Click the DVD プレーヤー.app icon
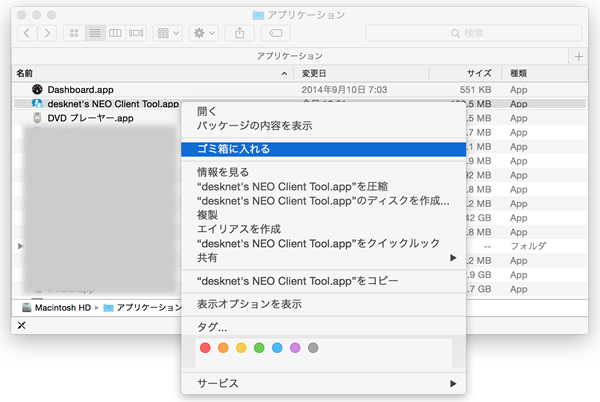Image resolution: width=600 pixels, height=402 pixels. point(37,118)
